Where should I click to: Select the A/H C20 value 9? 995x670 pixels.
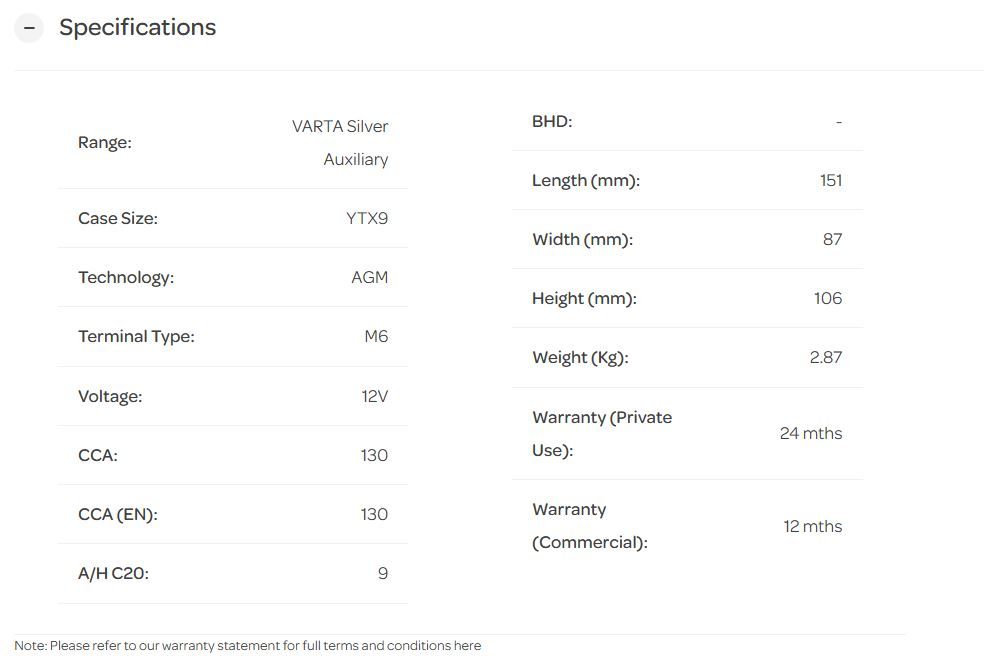382,574
